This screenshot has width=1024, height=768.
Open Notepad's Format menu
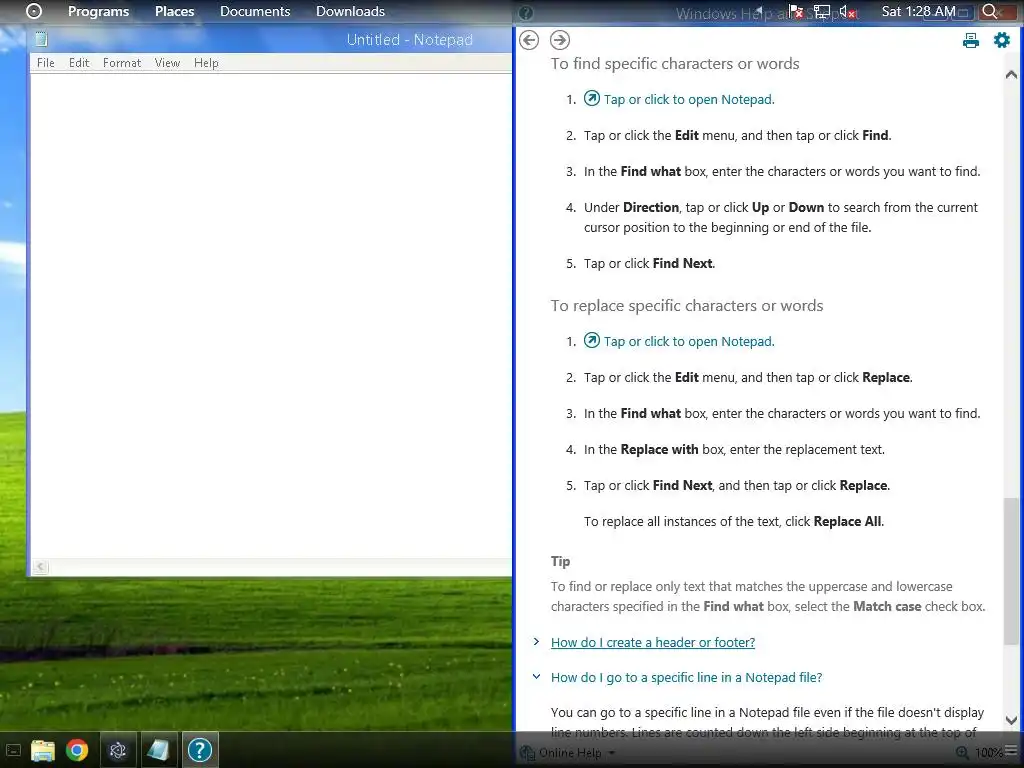pos(122,63)
